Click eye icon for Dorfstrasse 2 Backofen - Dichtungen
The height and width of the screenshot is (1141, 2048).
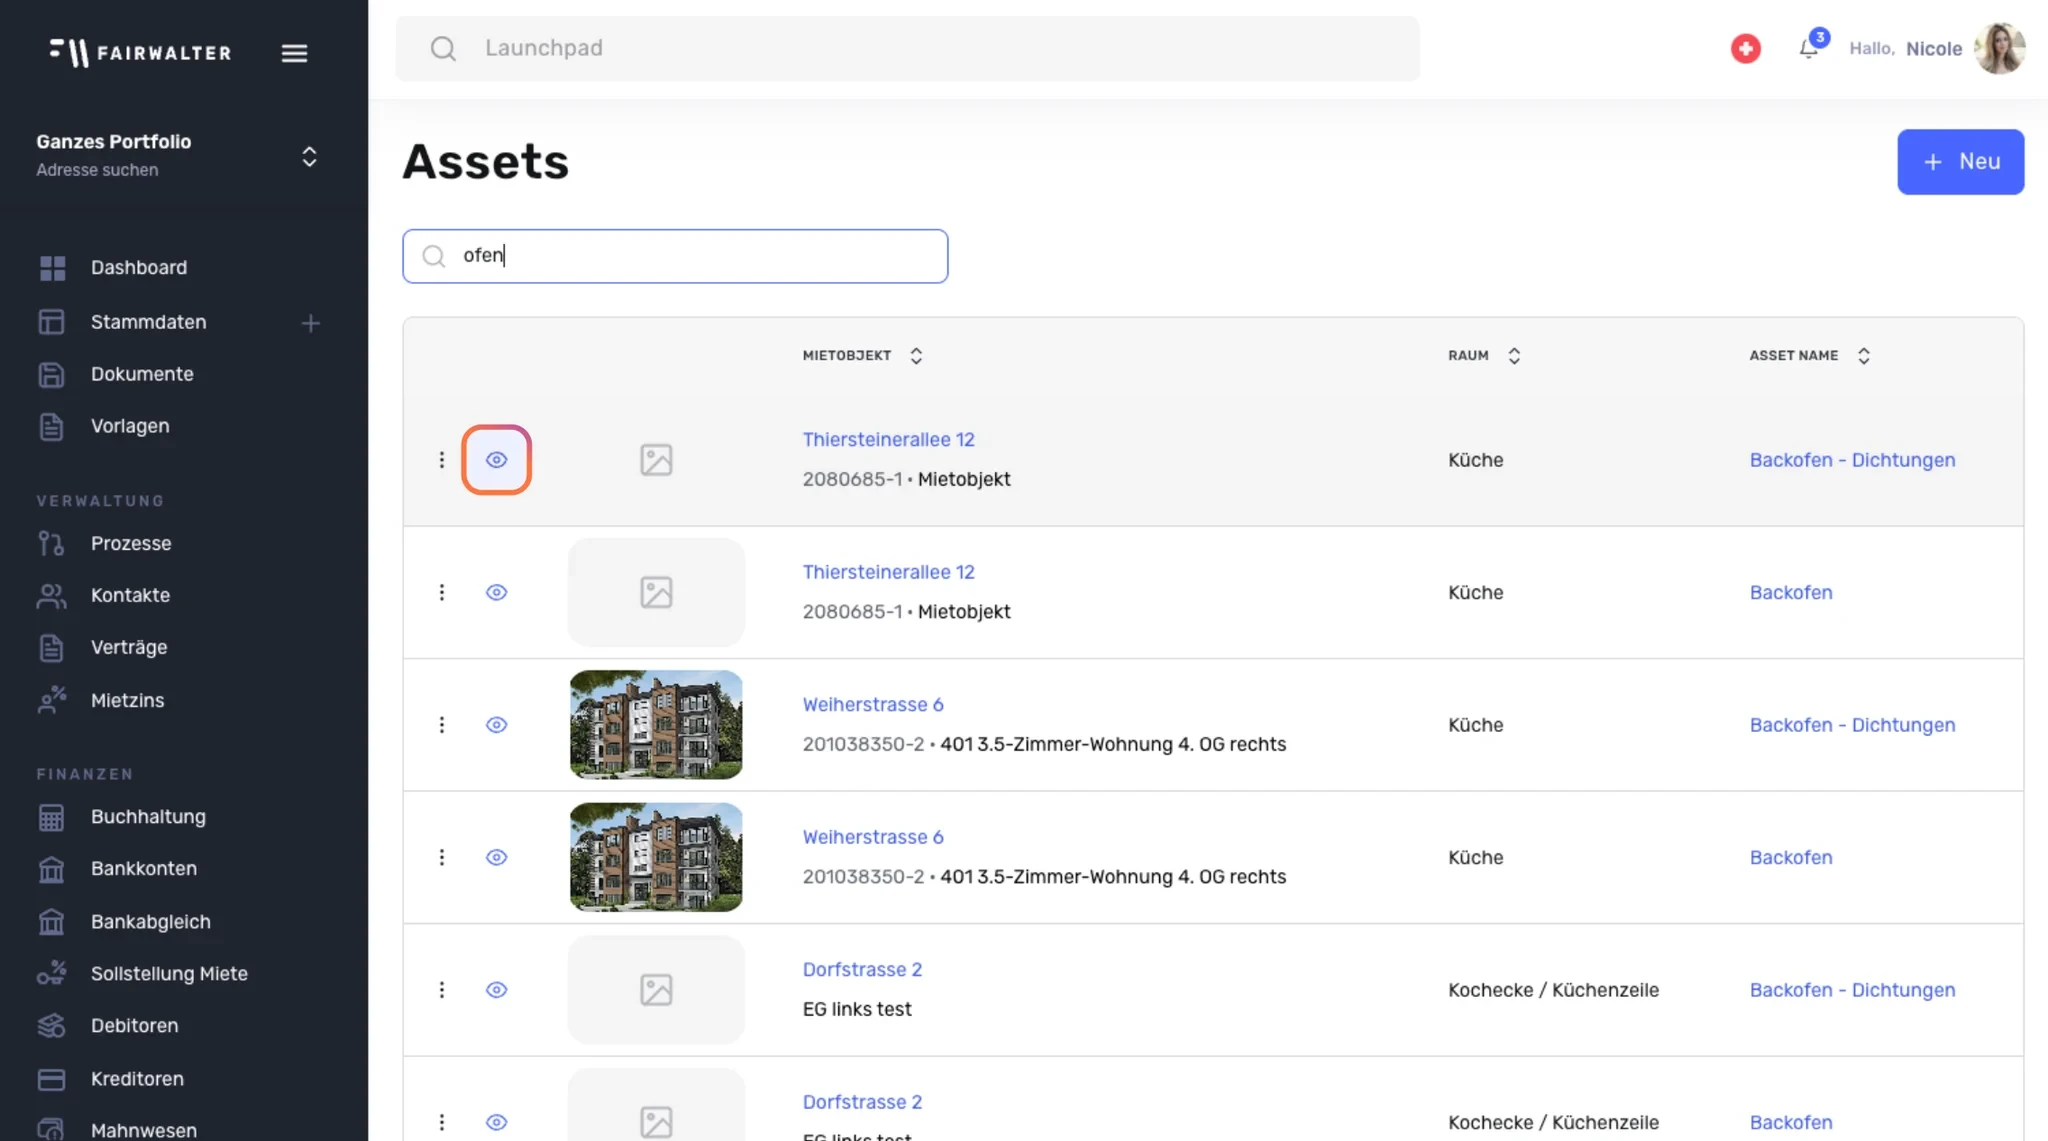tap(496, 990)
